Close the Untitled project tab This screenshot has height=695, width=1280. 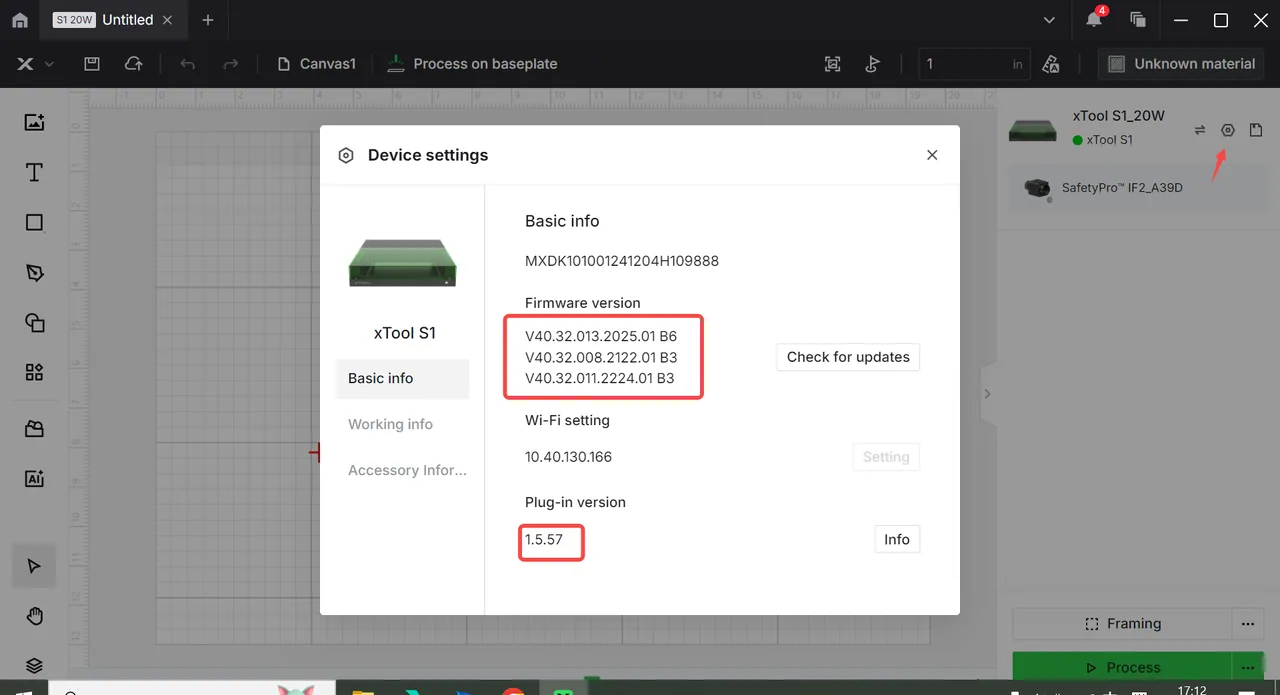167,20
